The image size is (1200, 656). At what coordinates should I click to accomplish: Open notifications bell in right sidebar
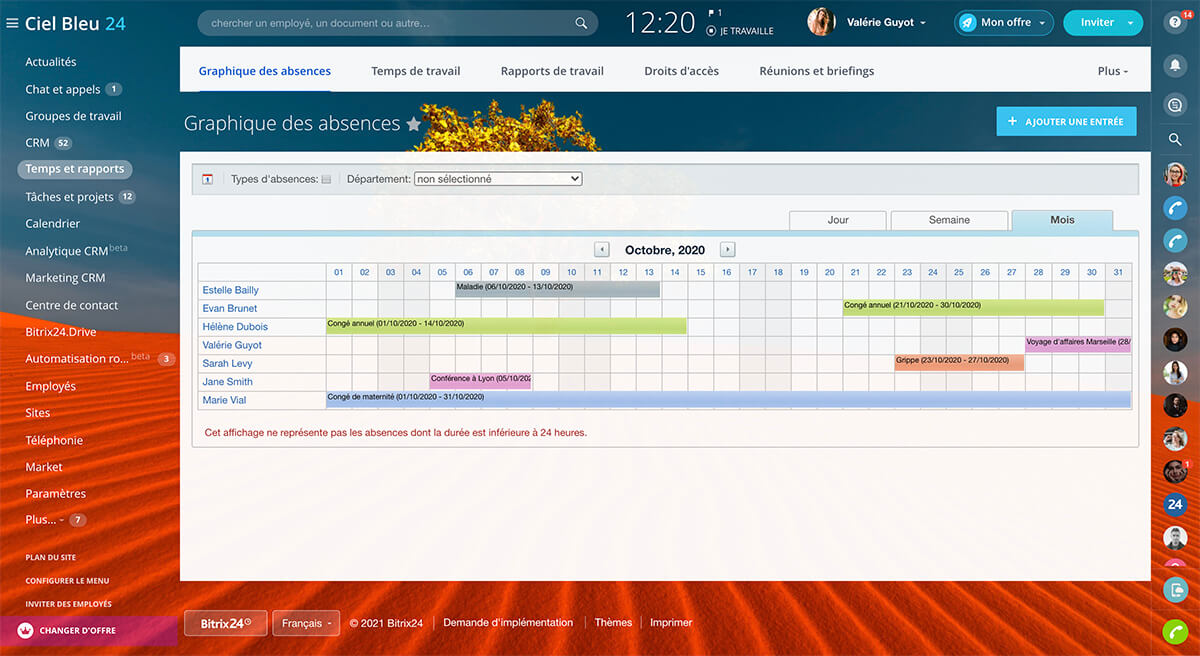1175,64
